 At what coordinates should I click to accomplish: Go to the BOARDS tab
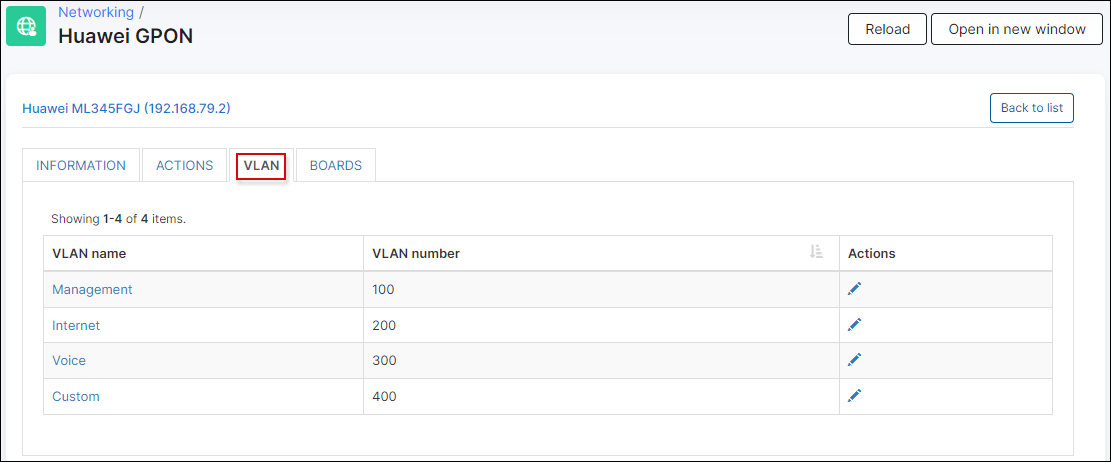click(x=336, y=165)
